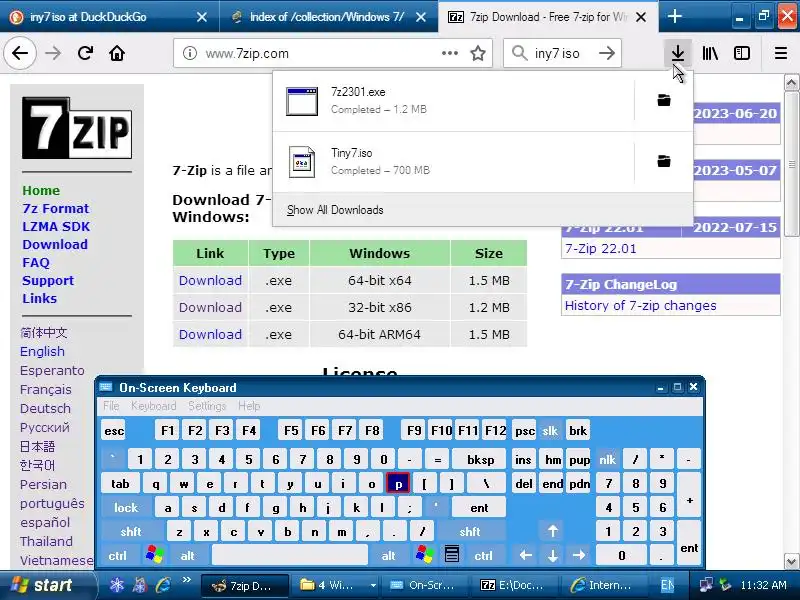Open the Firefox hamburger menu

(x=781, y=53)
